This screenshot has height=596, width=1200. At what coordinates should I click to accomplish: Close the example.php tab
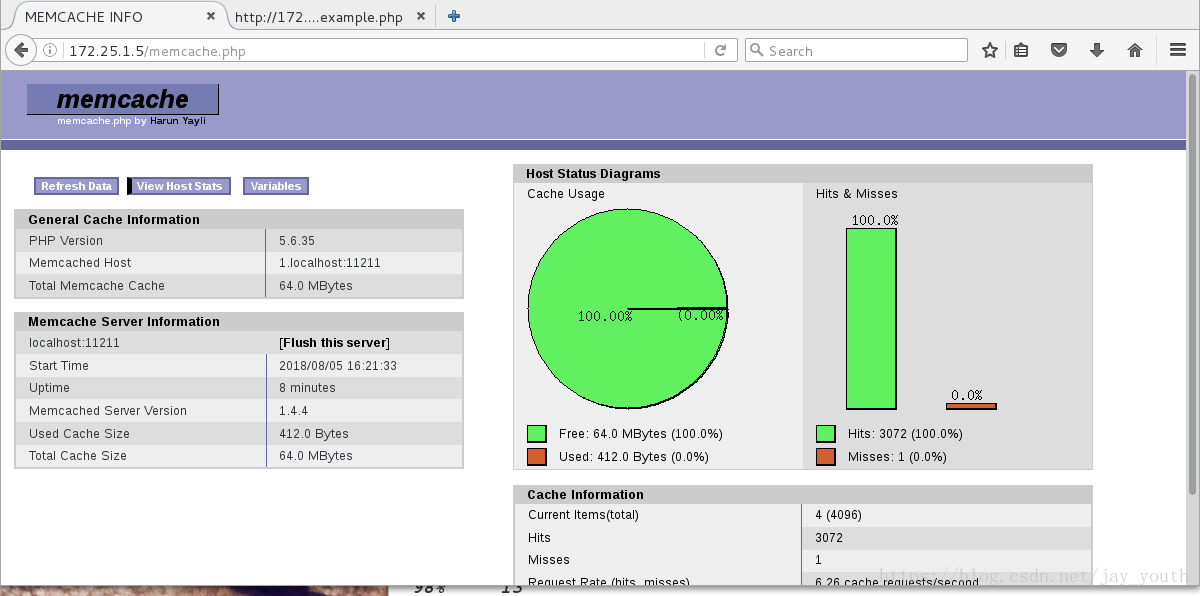(x=422, y=17)
